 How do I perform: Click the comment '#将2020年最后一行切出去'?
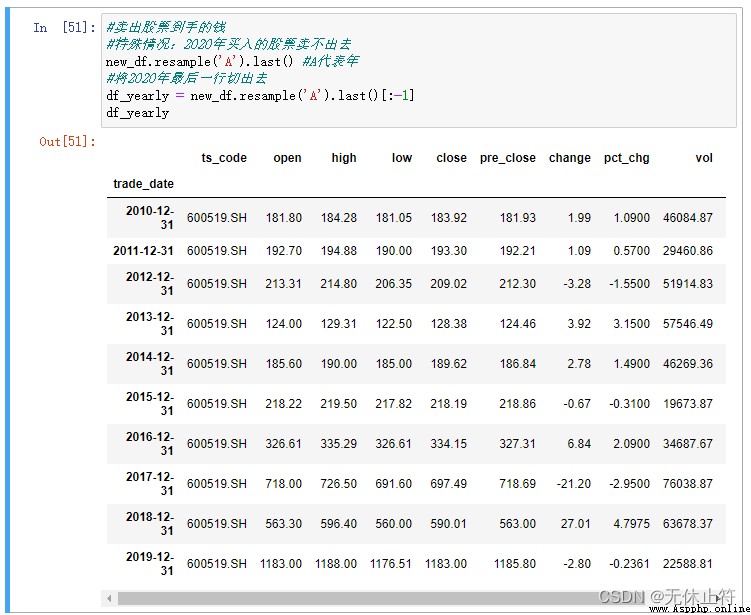pyautogui.click(x=186, y=79)
